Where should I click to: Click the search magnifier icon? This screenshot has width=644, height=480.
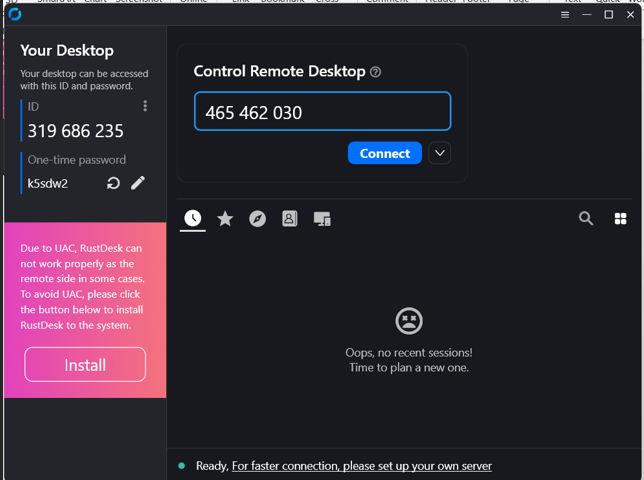click(586, 218)
